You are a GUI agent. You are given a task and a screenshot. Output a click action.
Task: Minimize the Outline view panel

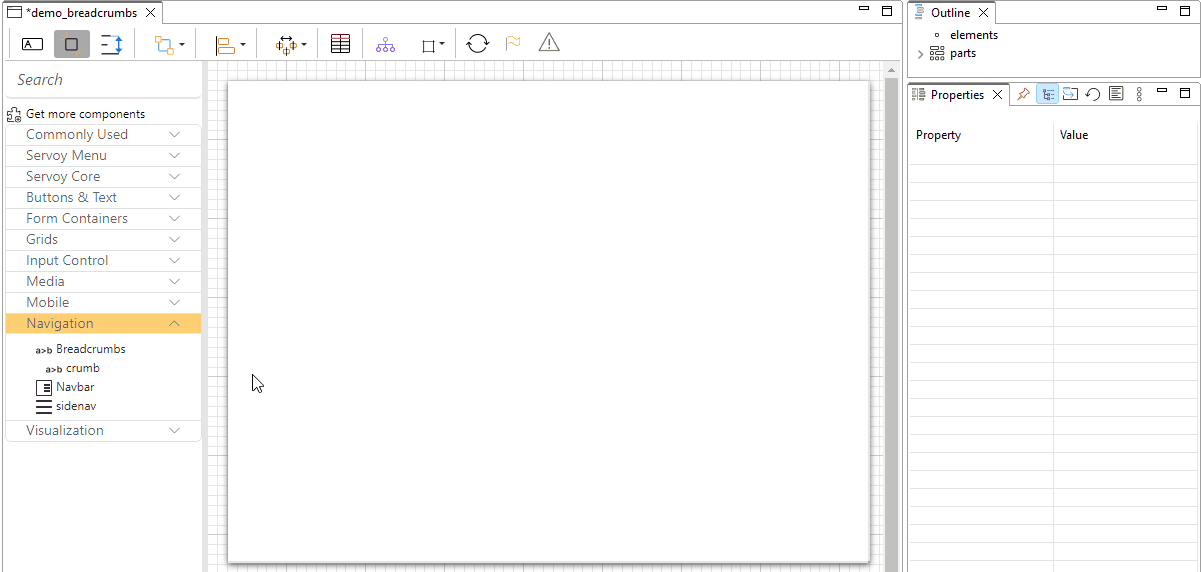click(x=1162, y=9)
